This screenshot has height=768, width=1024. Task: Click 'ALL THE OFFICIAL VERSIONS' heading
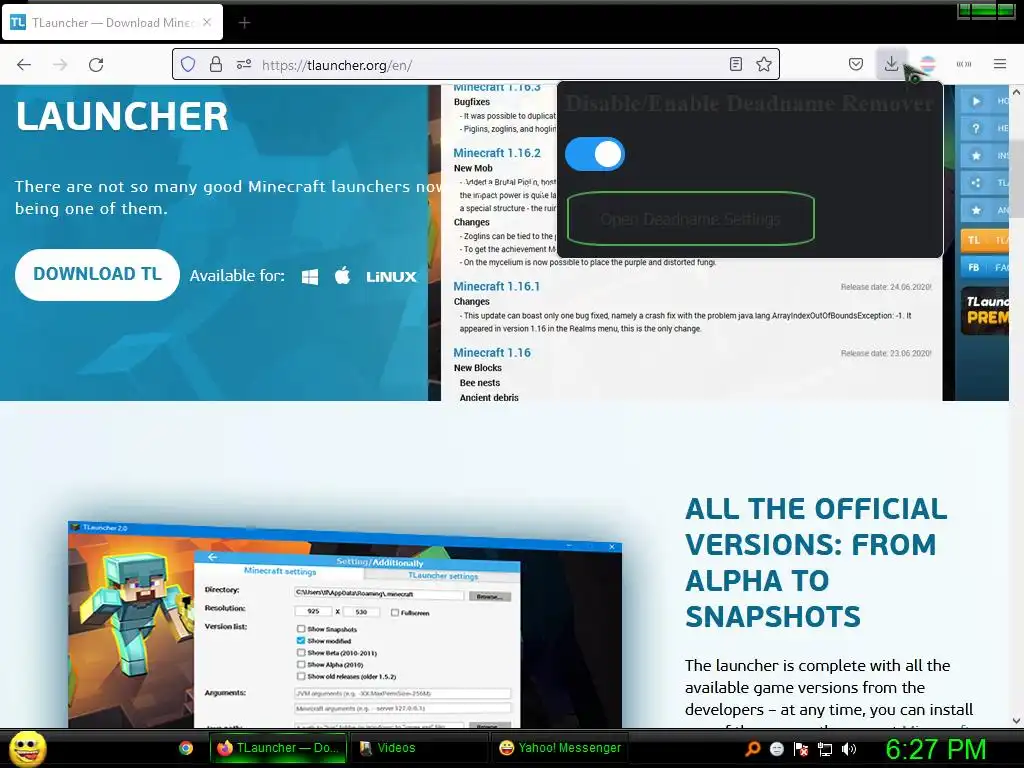click(816, 562)
